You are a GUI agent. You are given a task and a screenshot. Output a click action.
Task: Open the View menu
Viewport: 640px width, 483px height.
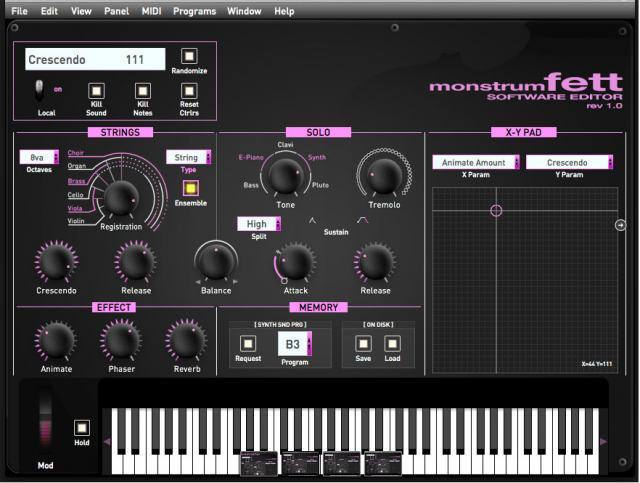(x=81, y=11)
